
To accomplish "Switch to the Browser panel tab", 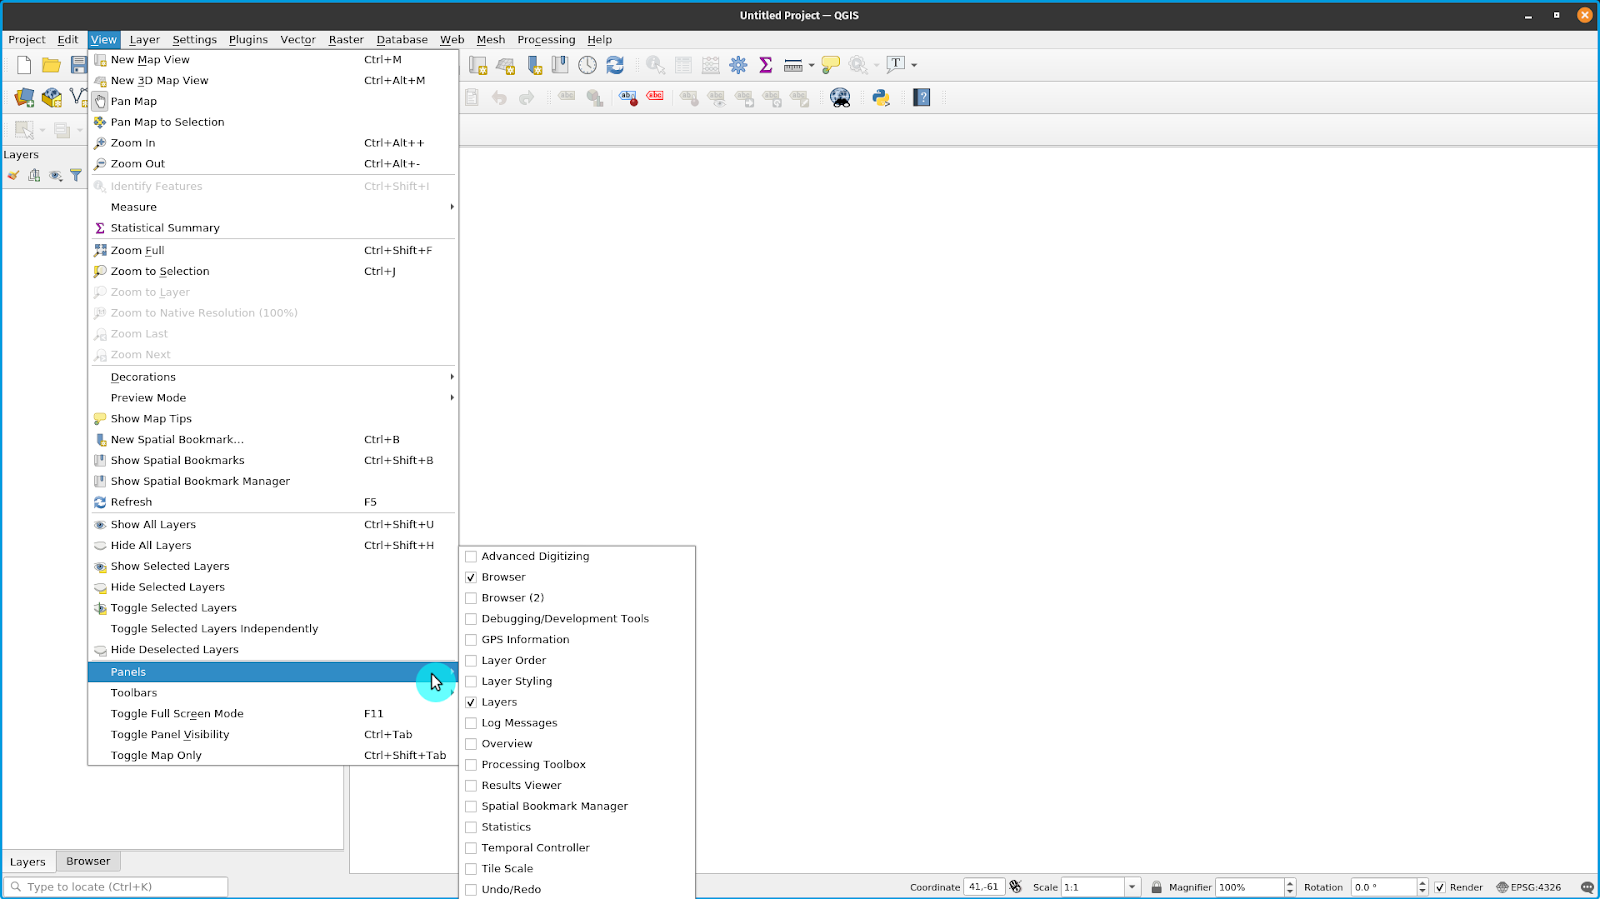I will pos(88,861).
